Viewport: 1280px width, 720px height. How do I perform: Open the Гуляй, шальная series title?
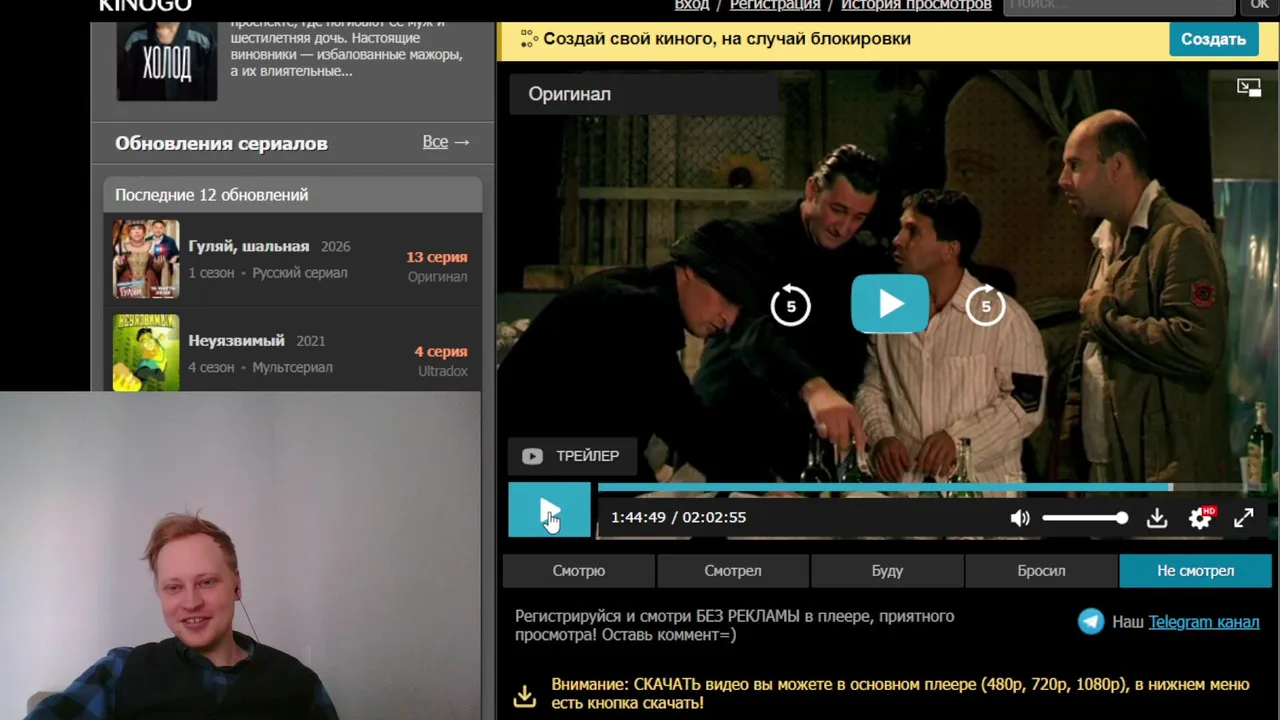tap(249, 246)
